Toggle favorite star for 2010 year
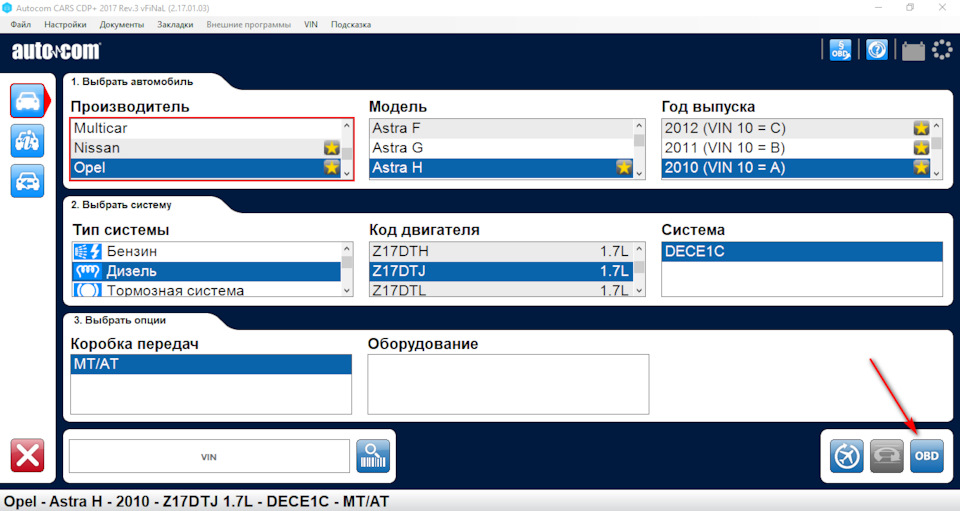960x511 pixels. [921, 168]
